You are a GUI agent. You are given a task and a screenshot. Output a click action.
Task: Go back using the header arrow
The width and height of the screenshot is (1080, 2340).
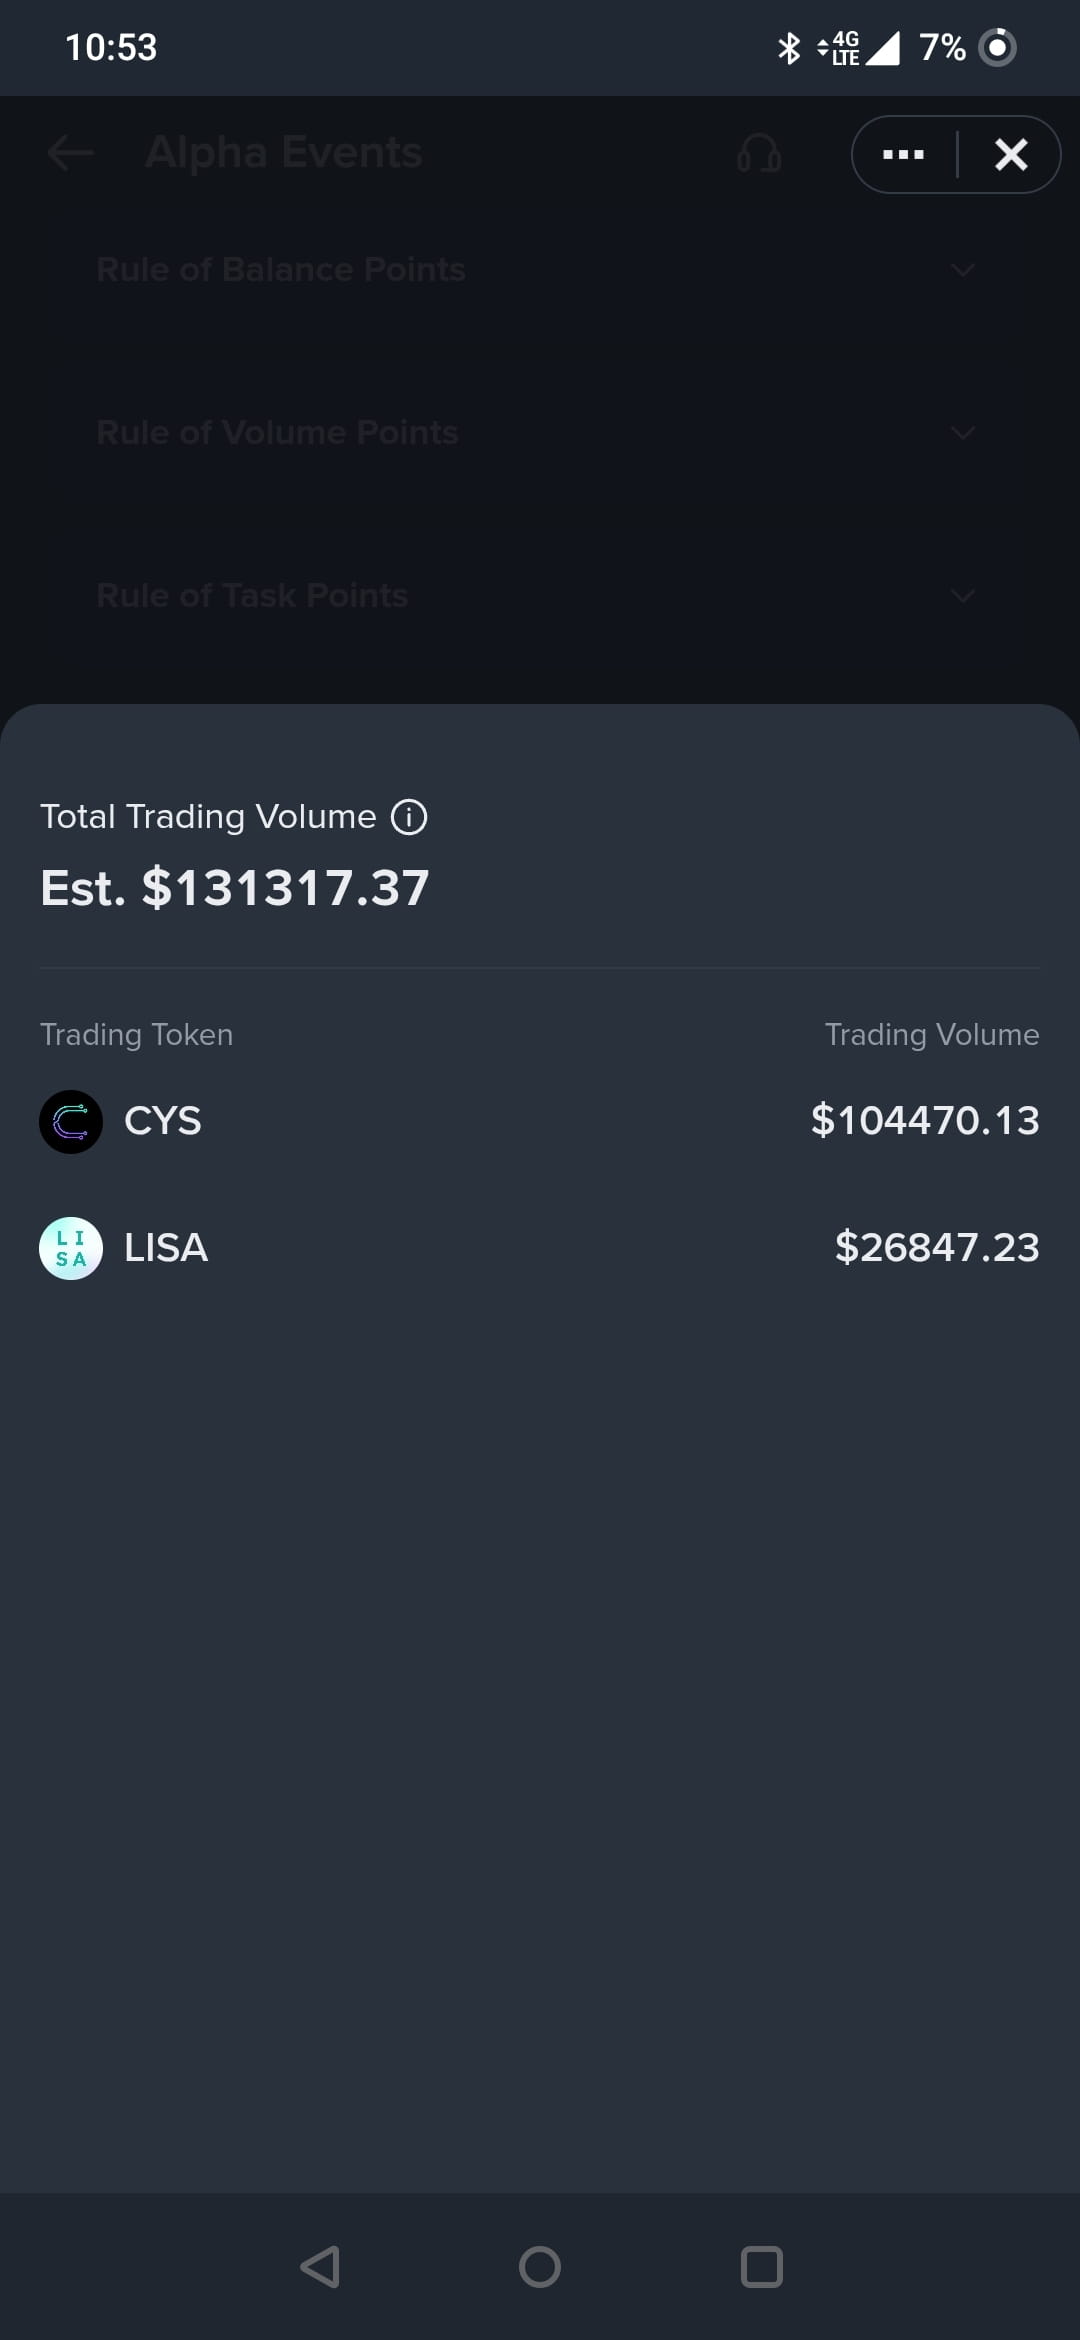coord(71,153)
